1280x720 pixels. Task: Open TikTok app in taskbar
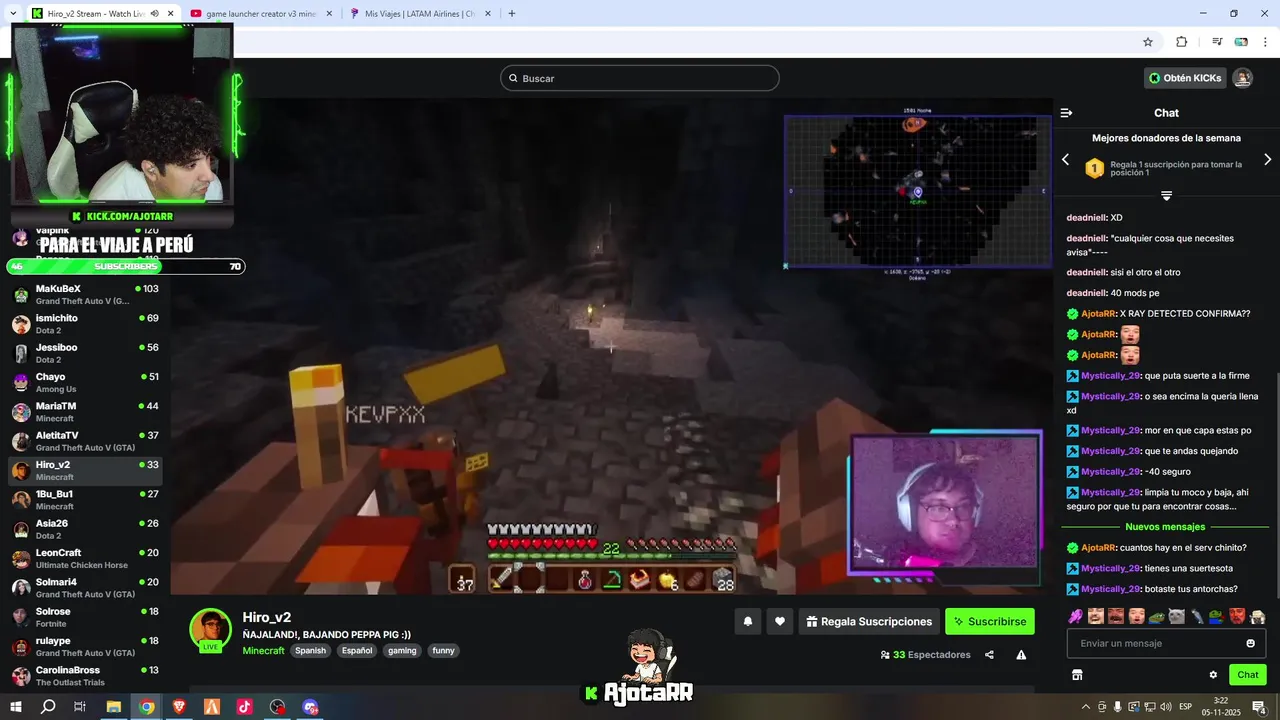pos(244,707)
